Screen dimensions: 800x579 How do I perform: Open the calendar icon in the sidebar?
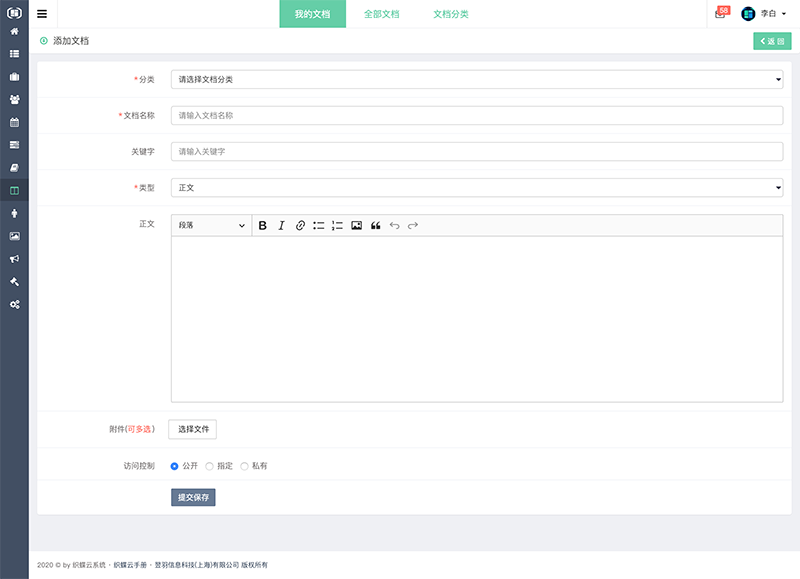pos(14,123)
